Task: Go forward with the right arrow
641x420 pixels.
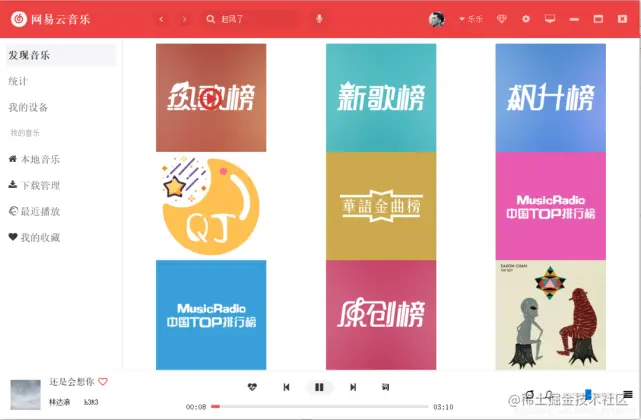Action: pyautogui.click(x=184, y=19)
